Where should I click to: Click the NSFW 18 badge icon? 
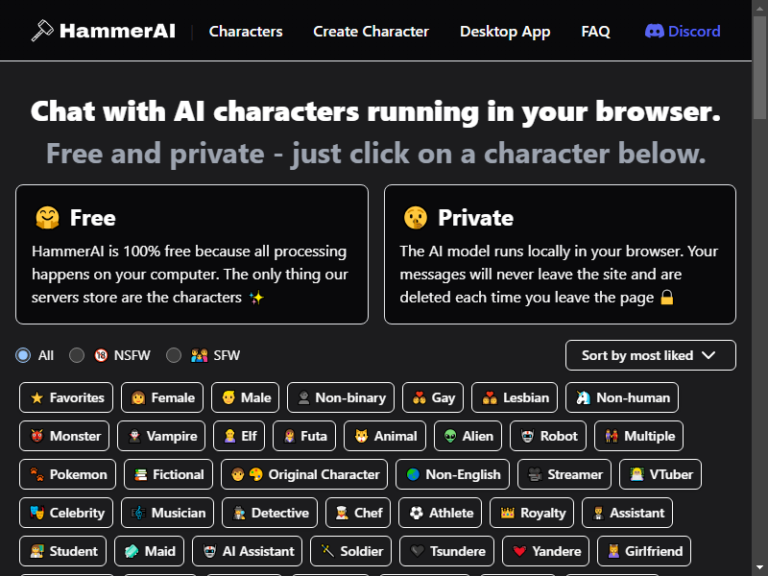tap(101, 355)
